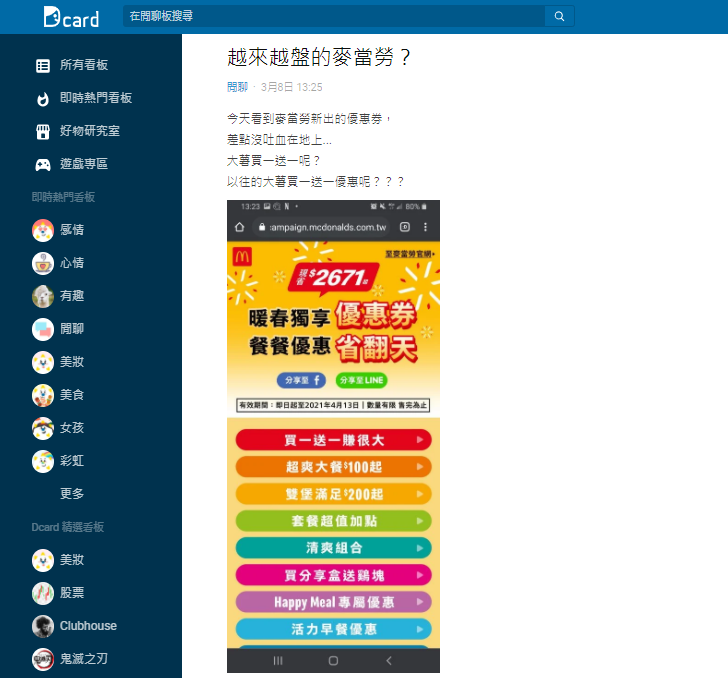The width and height of the screenshot is (728, 678).
Task: Click the 有效期間 validity notice text
Action: coord(333,405)
